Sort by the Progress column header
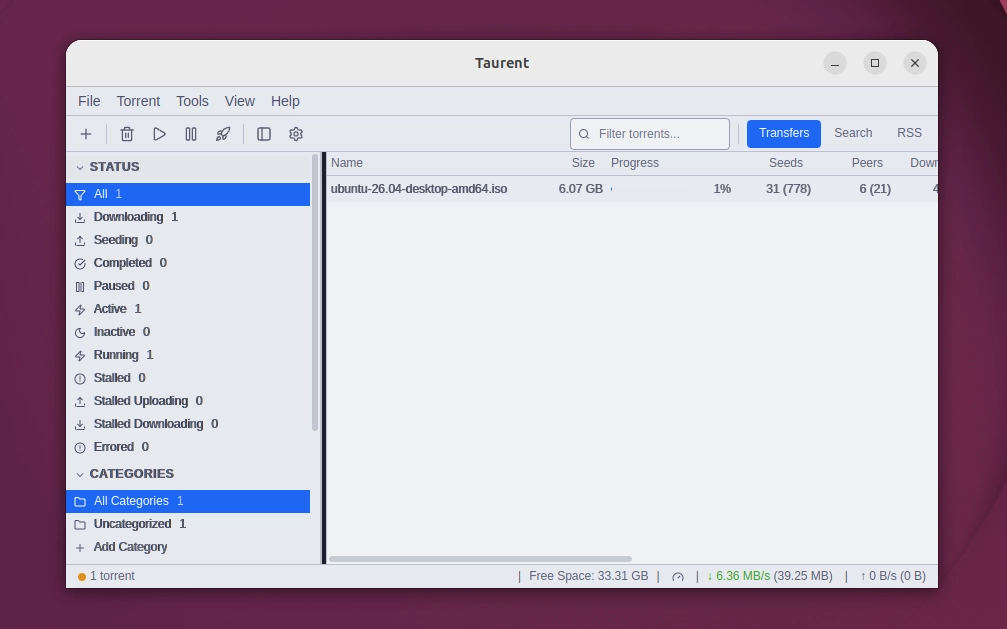The image size is (1007, 629). [x=635, y=163]
